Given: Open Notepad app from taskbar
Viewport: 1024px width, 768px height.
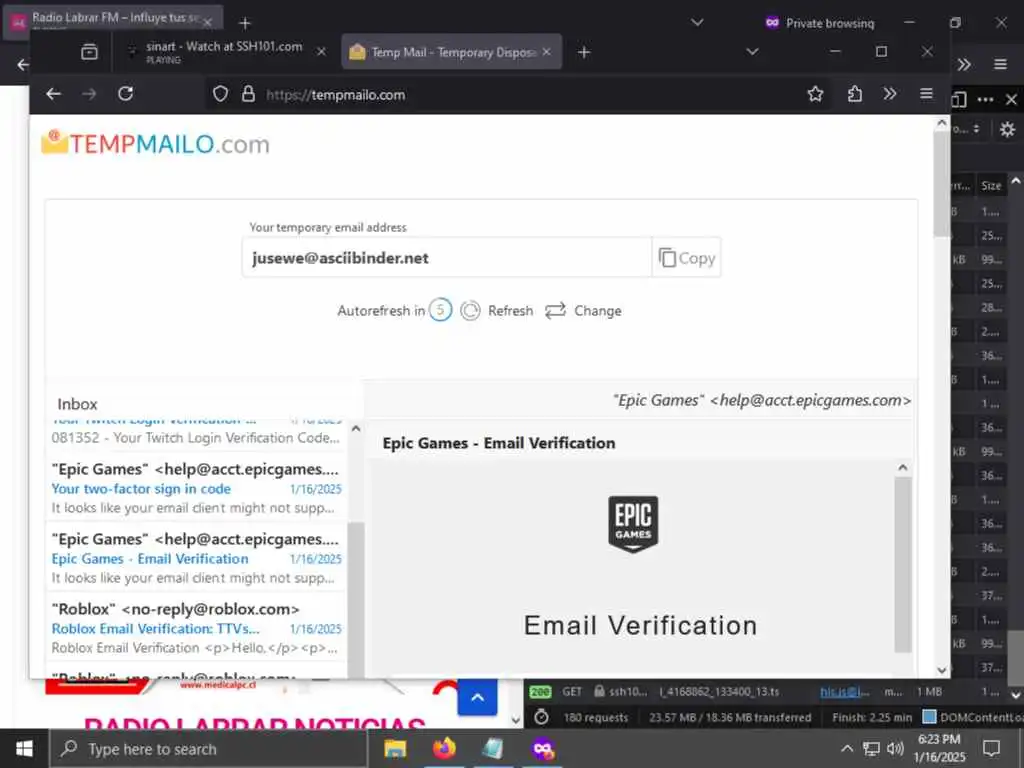Looking at the screenshot, I should (x=493, y=748).
